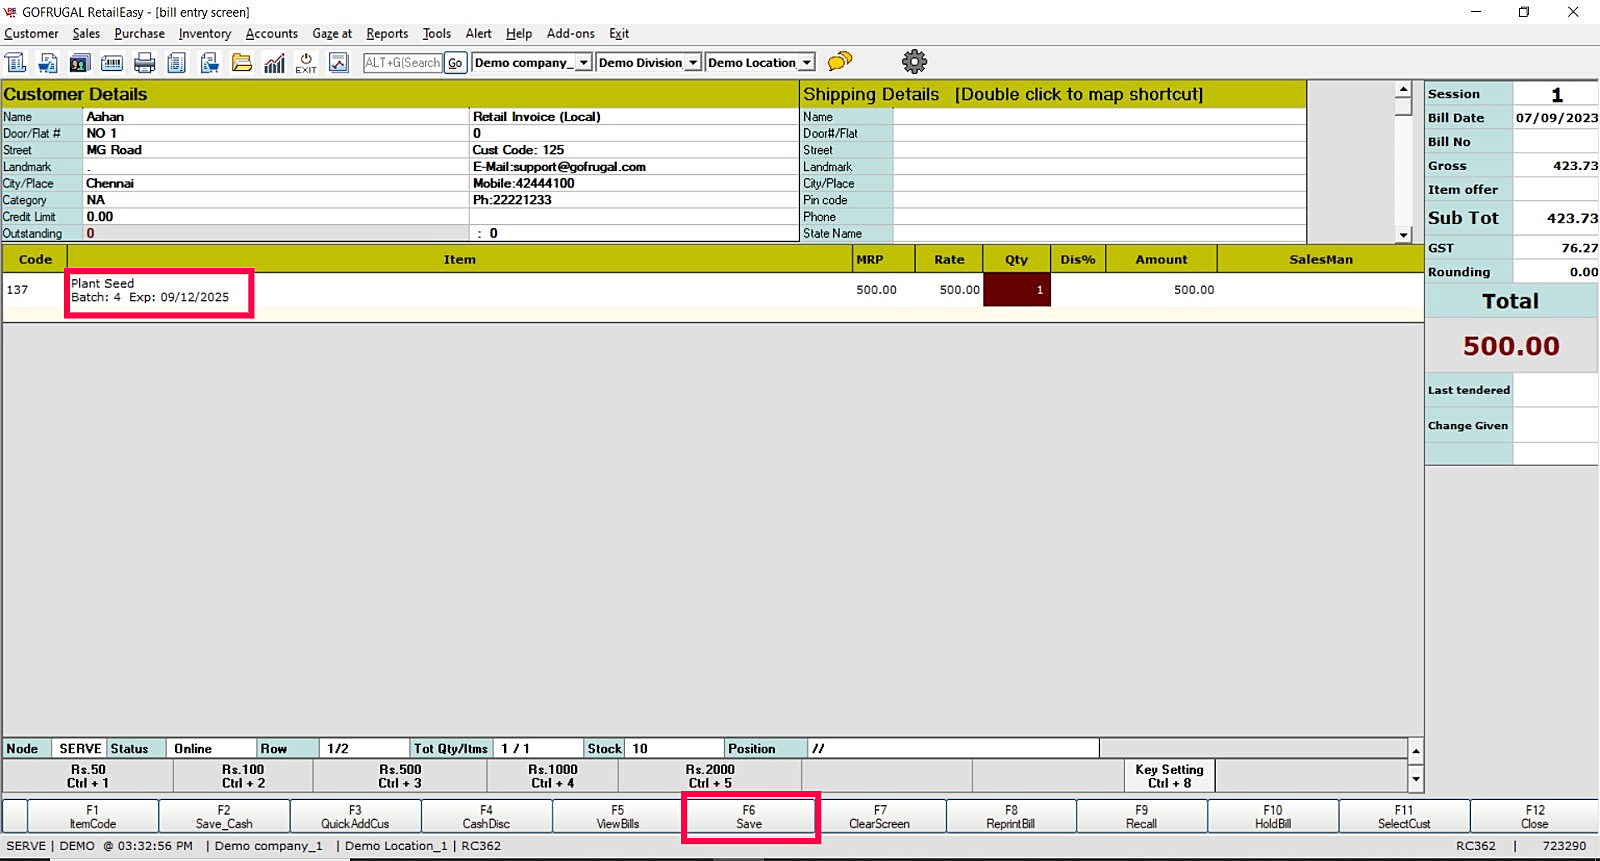
Task: Open the Tools menu
Action: tap(437, 34)
